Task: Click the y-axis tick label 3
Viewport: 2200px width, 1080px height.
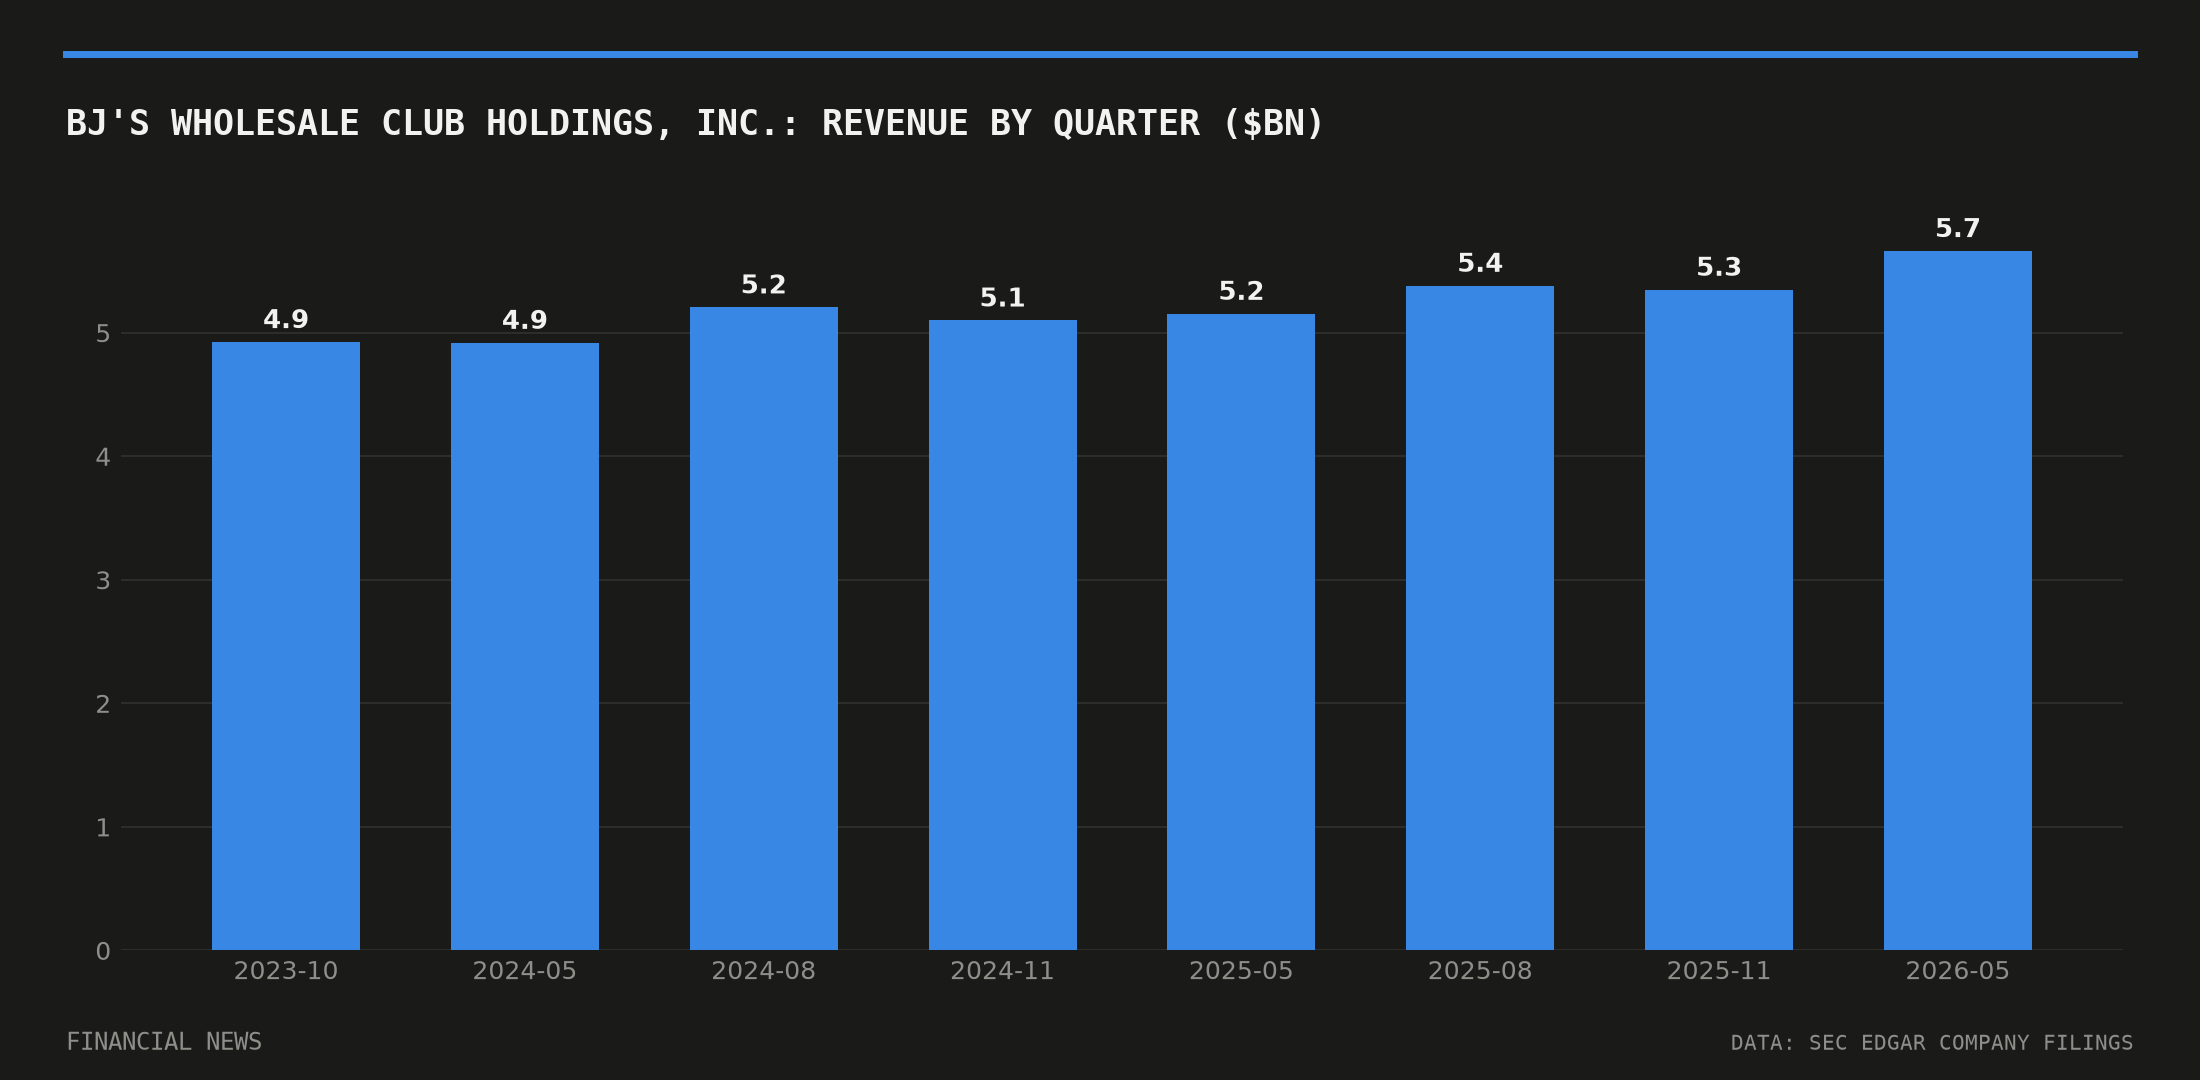Action: click(x=103, y=581)
